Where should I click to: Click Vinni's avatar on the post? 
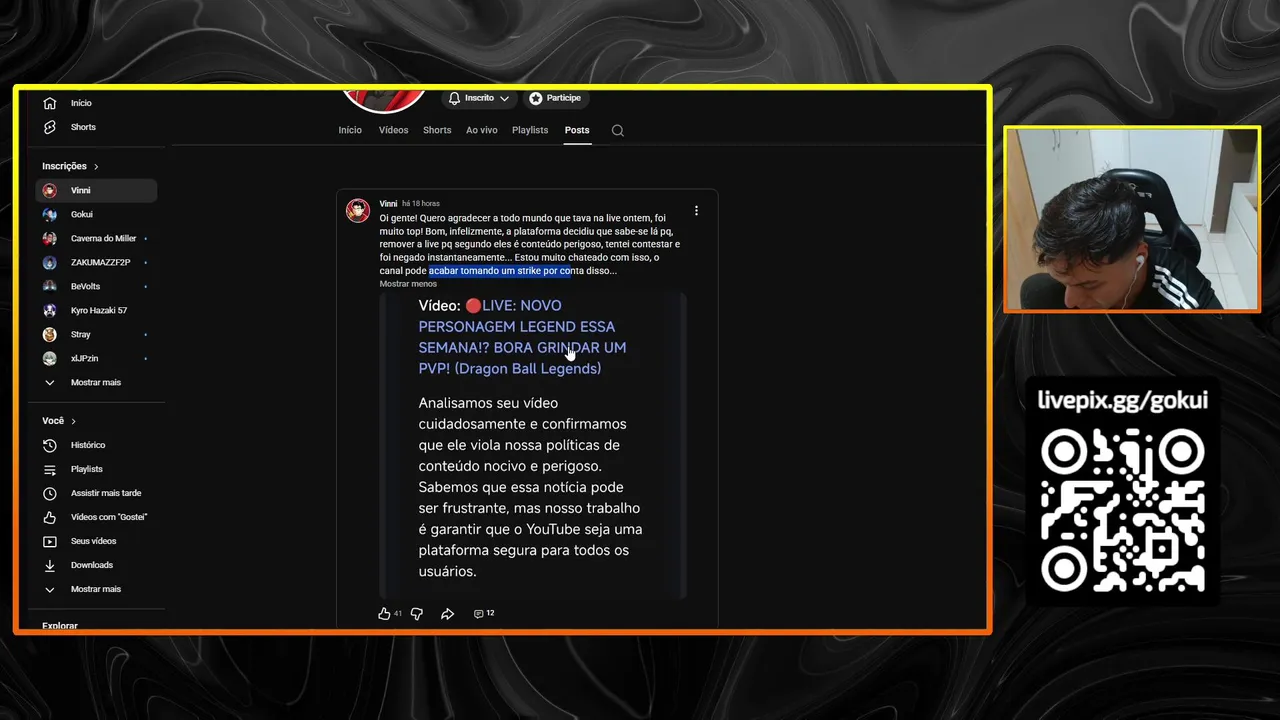tap(358, 210)
